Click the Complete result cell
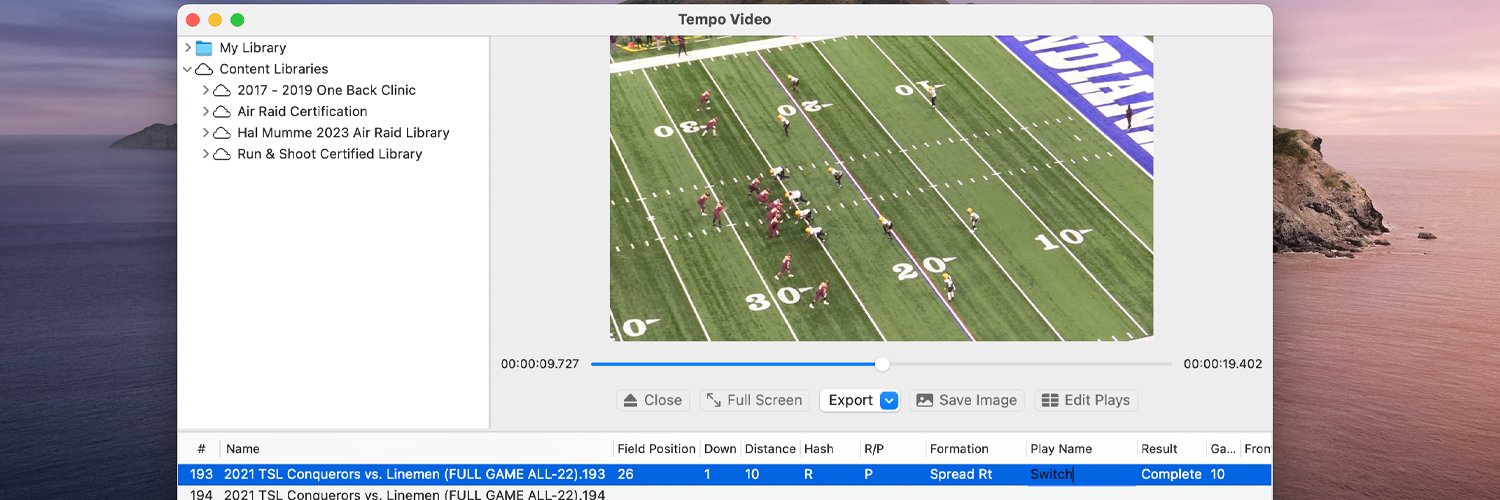This screenshot has height=500, width=1500. coord(1171,475)
